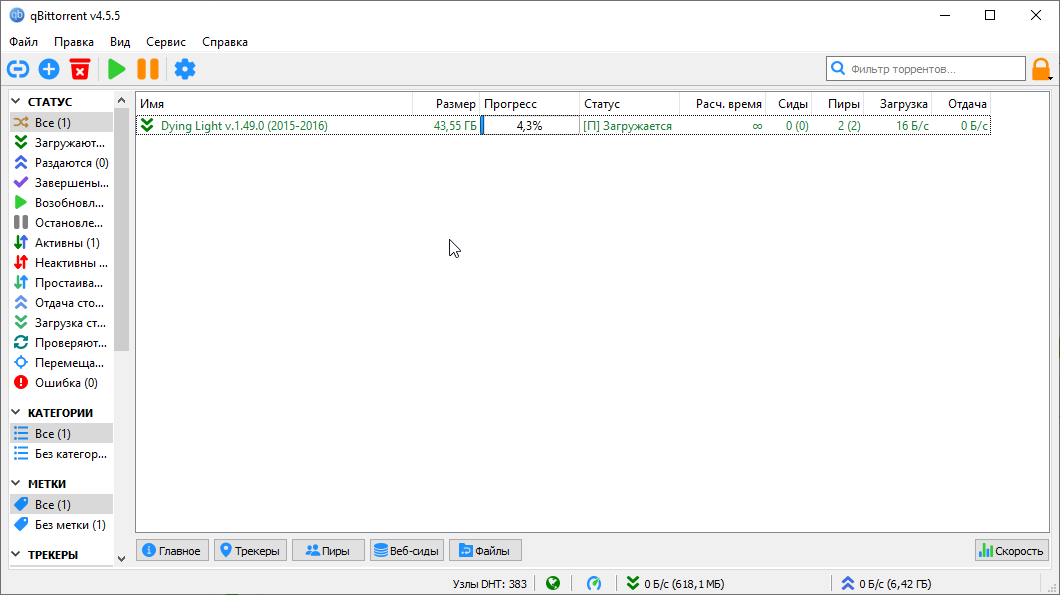
Task: Click the 4,3% progress bar
Action: (529, 126)
